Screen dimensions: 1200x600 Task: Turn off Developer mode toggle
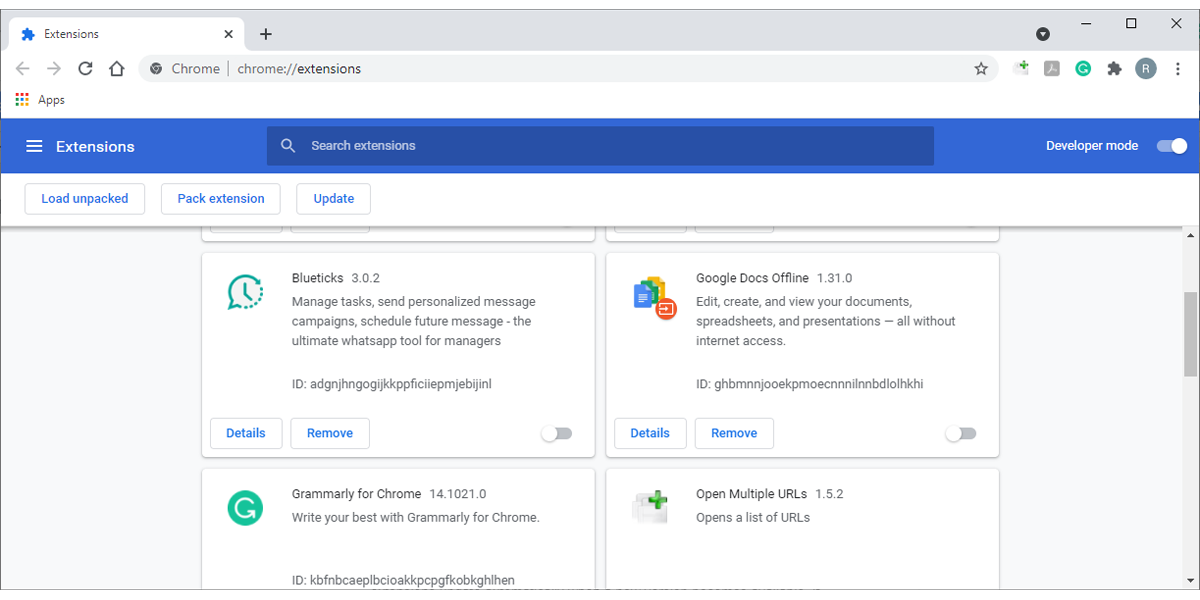coord(1171,146)
